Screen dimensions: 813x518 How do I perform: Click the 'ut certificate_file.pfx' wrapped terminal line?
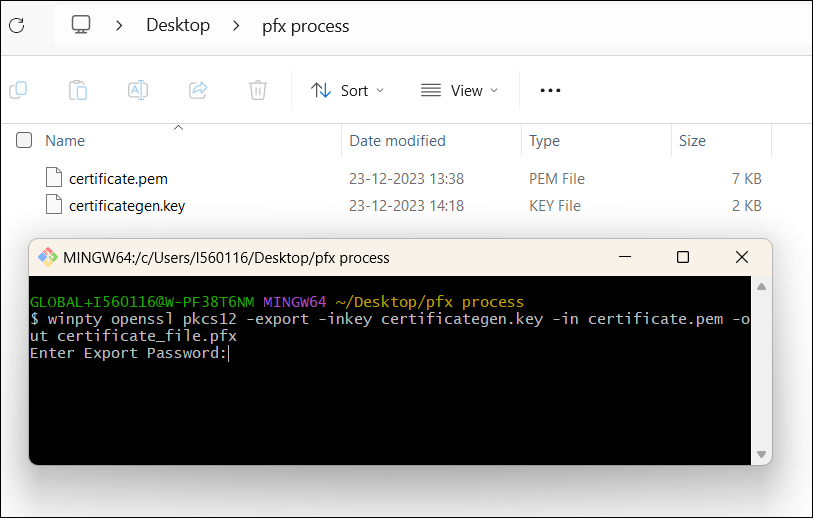pos(133,336)
